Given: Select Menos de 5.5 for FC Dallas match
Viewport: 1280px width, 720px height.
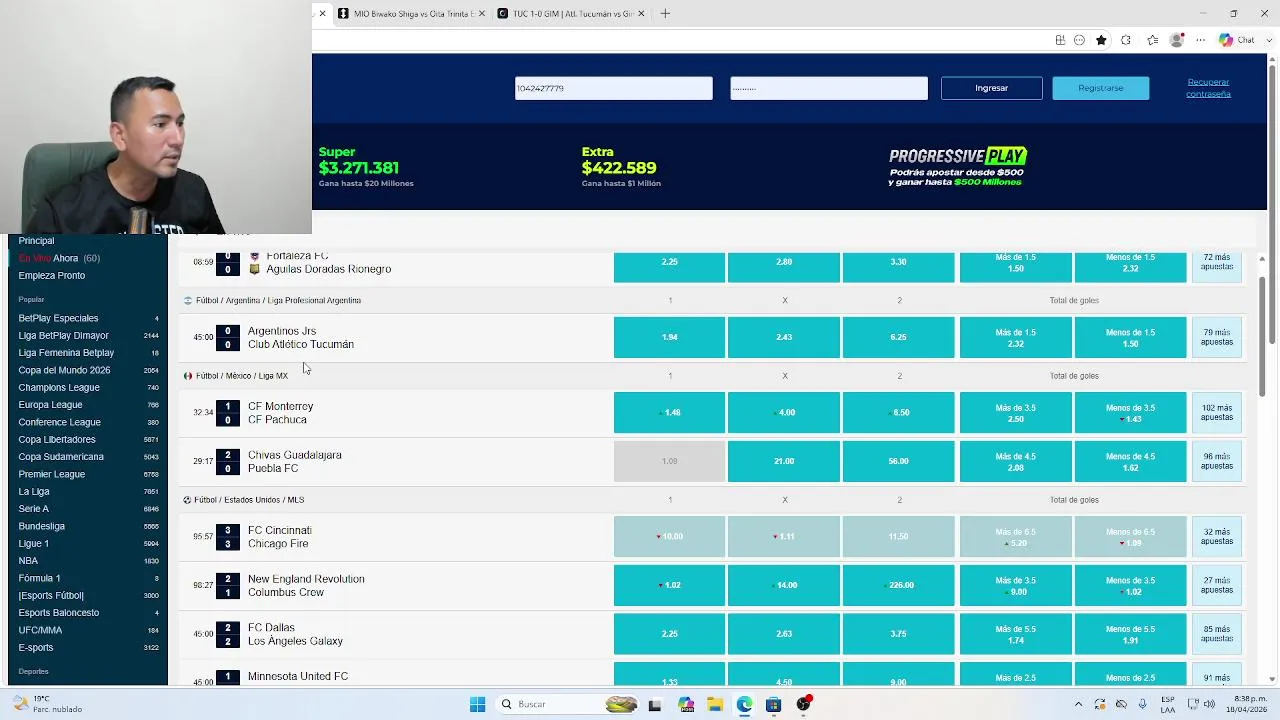Looking at the screenshot, I should [1131, 633].
